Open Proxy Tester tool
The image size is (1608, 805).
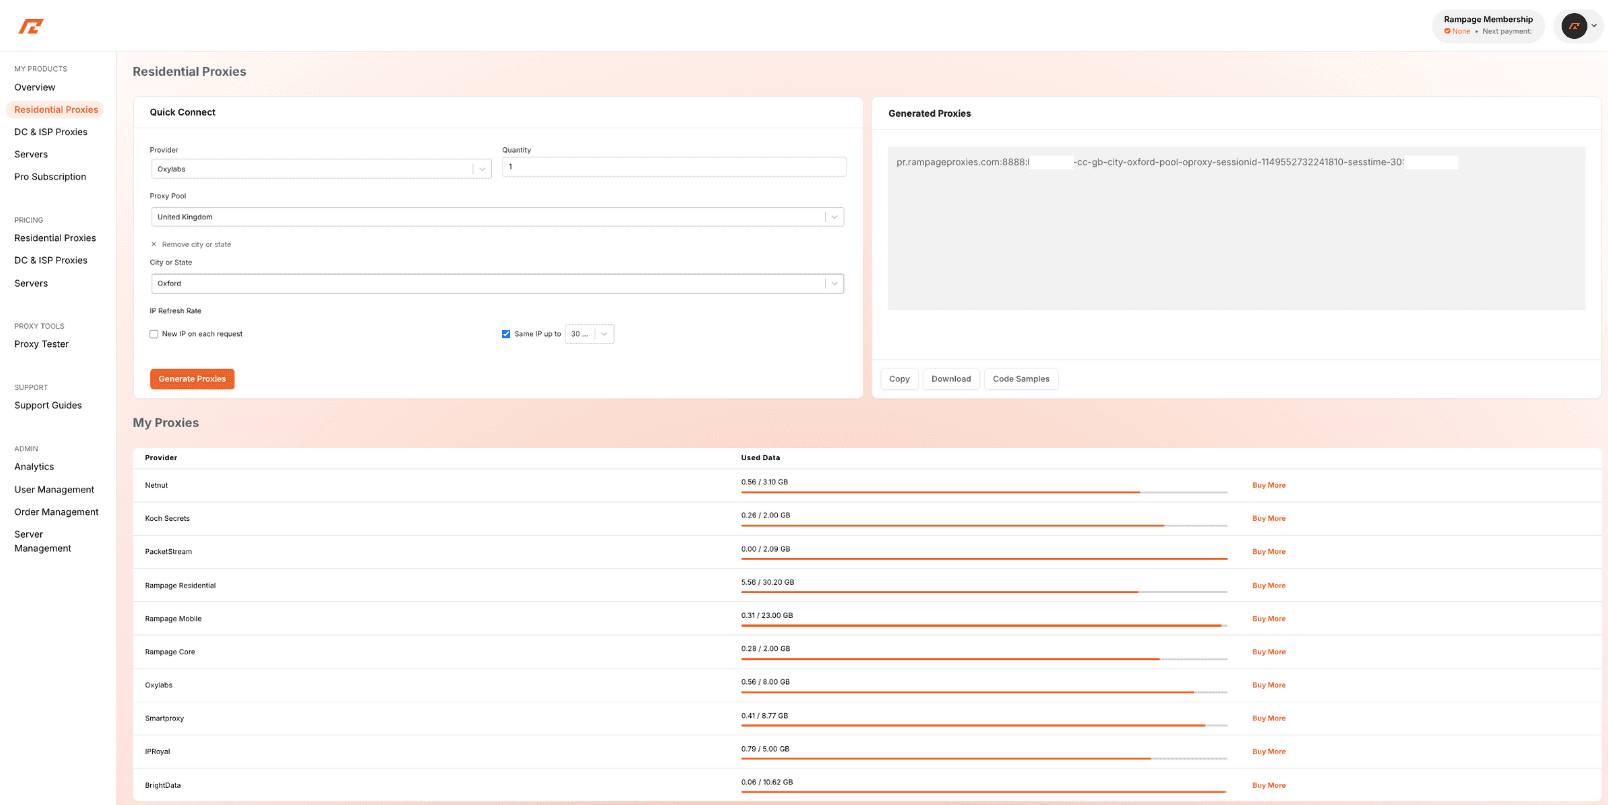(x=42, y=344)
